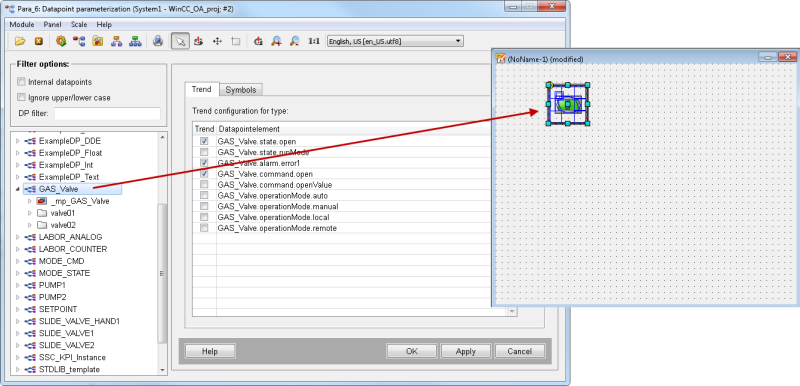The image size is (800, 386).
Task: Switch to the Symbols tab
Action: 241,90
